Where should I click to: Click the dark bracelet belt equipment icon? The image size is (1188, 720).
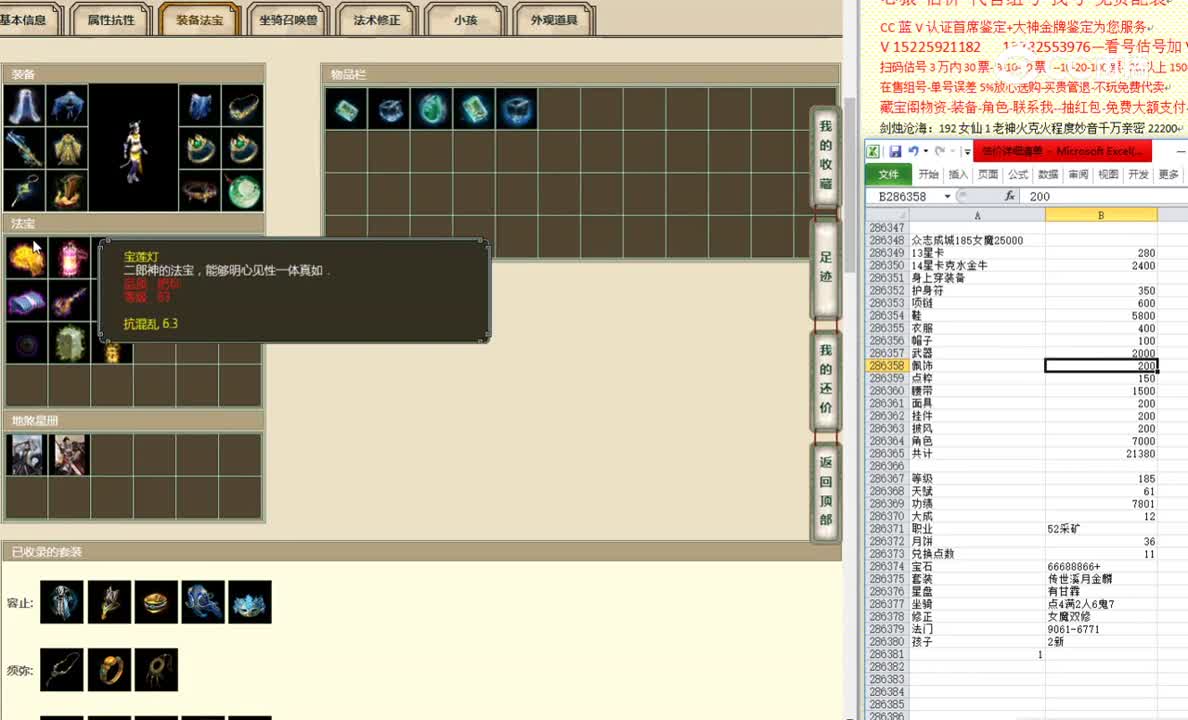point(199,190)
